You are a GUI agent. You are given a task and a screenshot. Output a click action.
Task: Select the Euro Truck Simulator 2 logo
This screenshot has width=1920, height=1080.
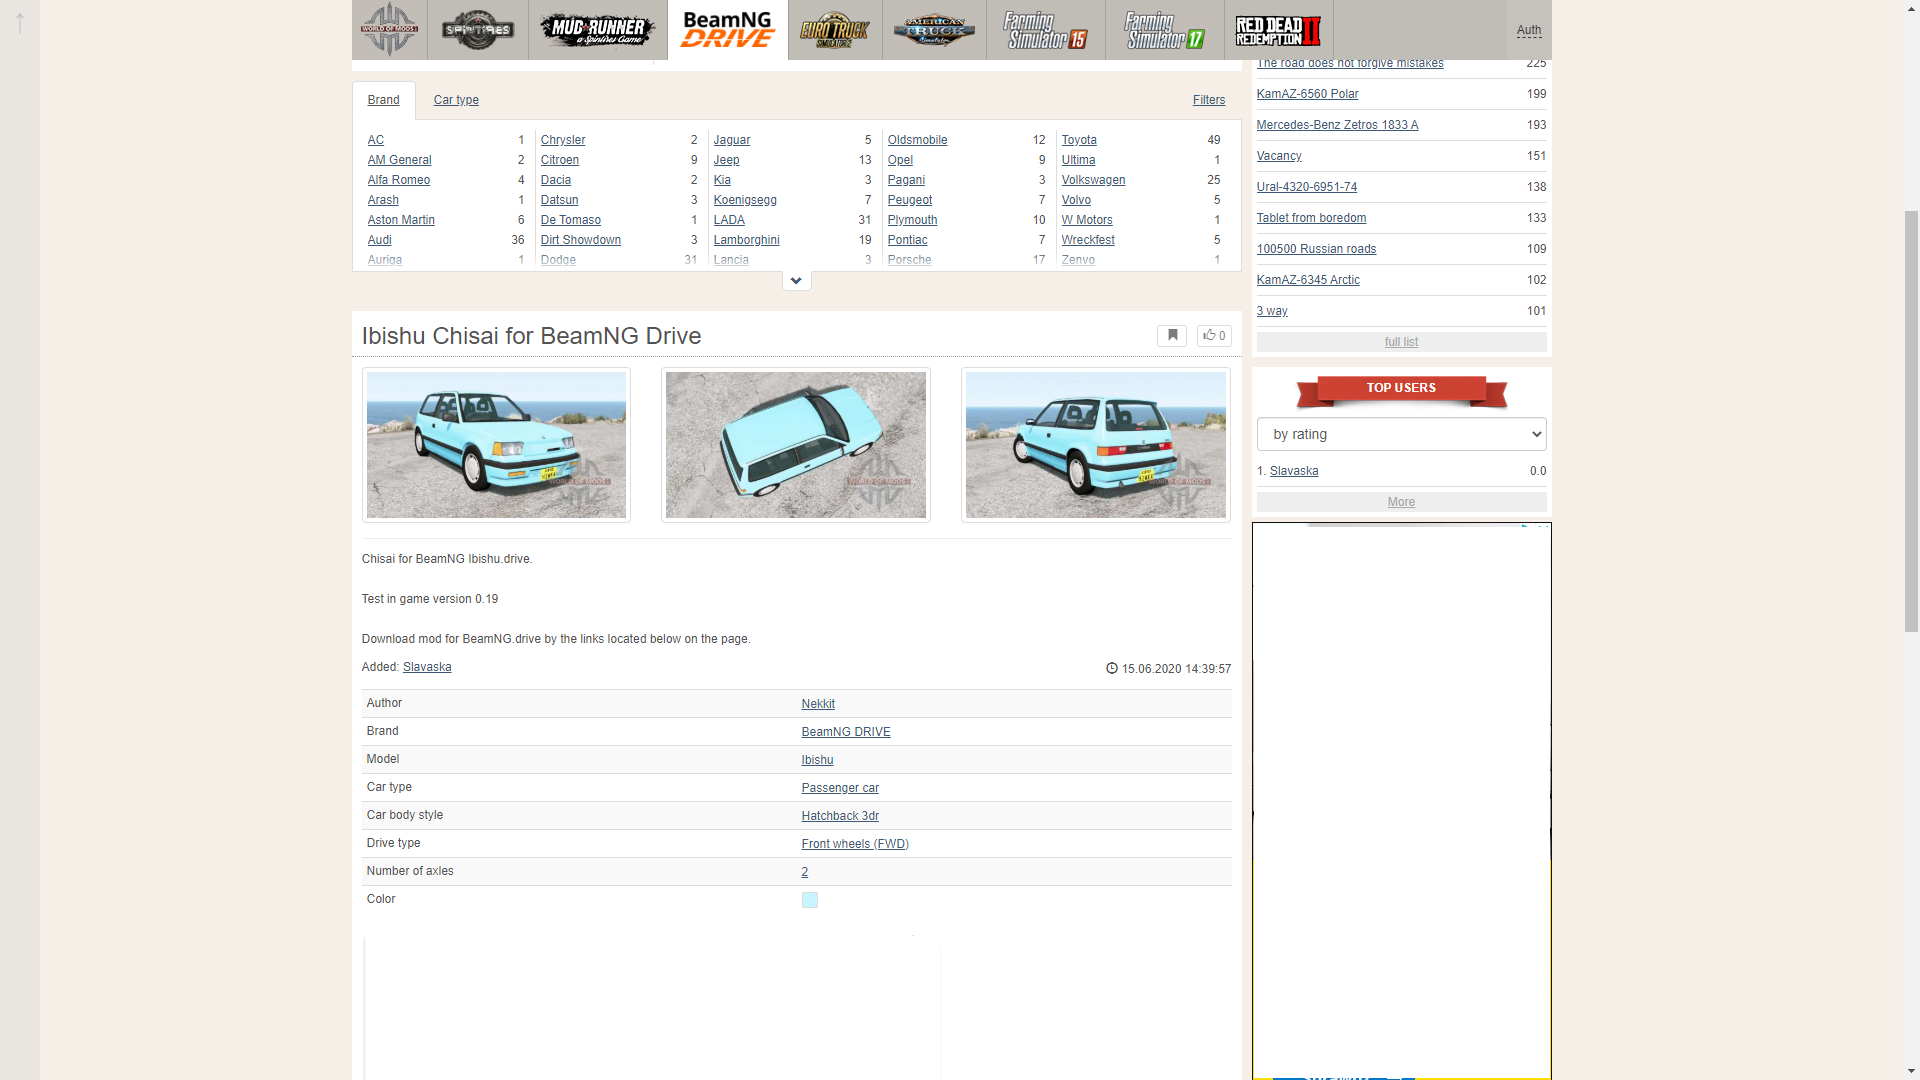pyautogui.click(x=834, y=30)
